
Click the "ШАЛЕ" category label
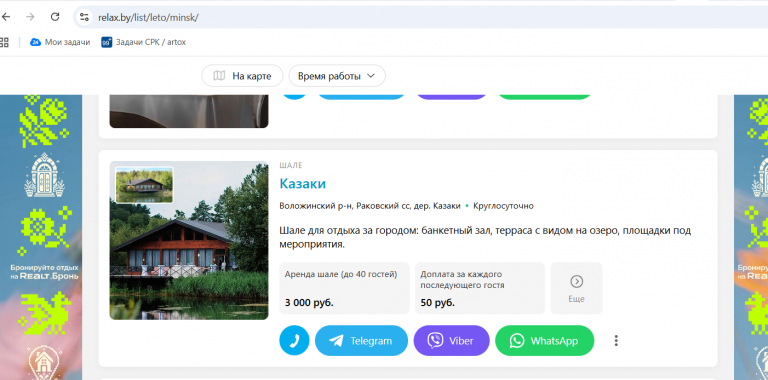pos(291,166)
